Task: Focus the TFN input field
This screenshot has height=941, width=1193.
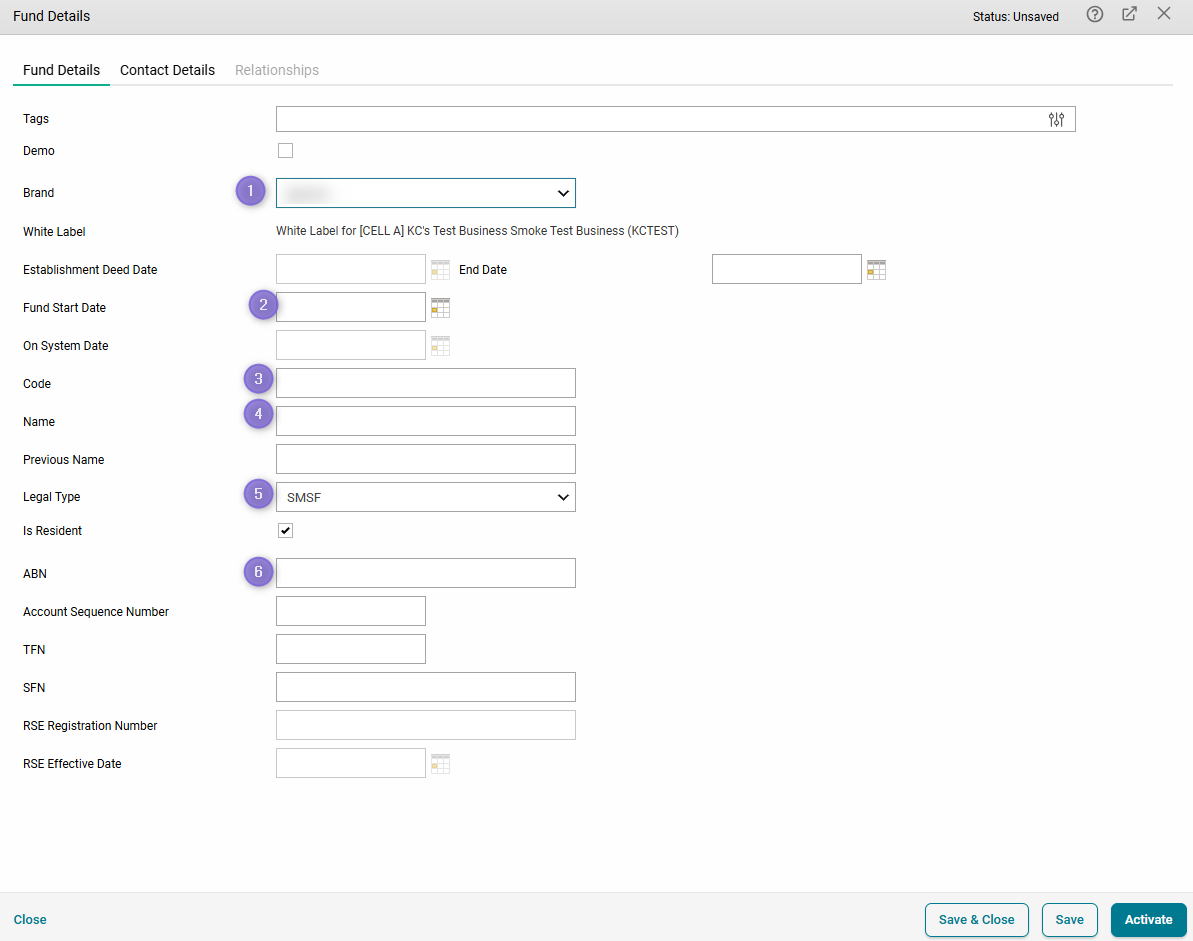Action: pyautogui.click(x=351, y=650)
